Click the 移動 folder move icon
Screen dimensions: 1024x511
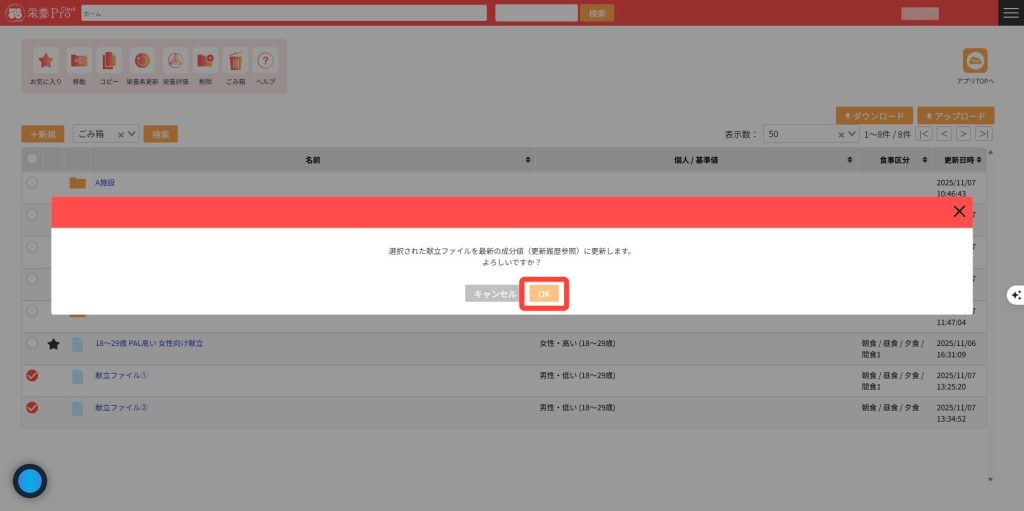[x=78, y=61]
